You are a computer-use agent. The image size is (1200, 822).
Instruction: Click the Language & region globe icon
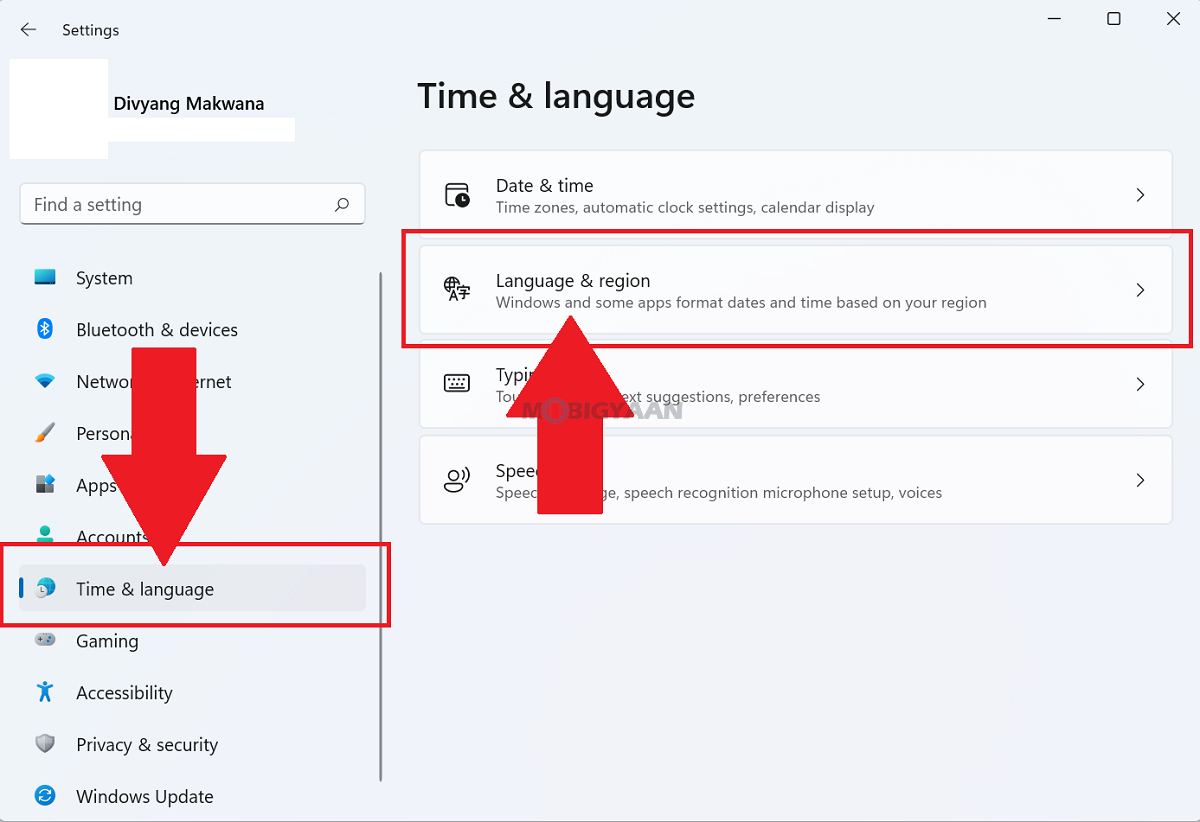point(457,290)
